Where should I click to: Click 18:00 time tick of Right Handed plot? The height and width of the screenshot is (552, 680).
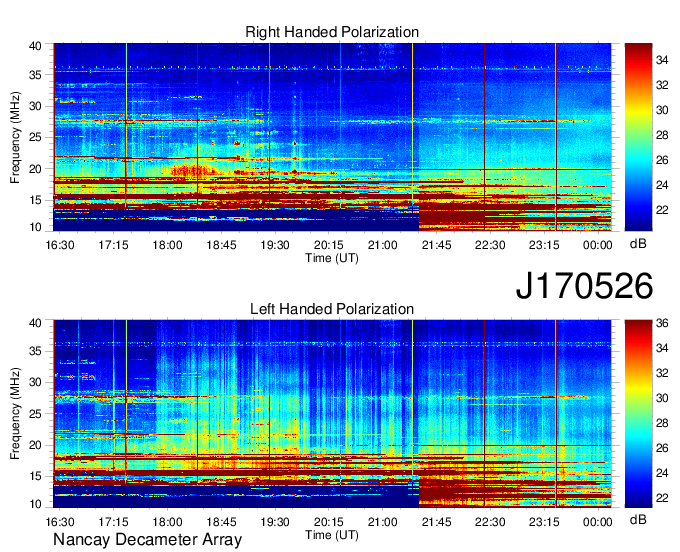click(167, 245)
